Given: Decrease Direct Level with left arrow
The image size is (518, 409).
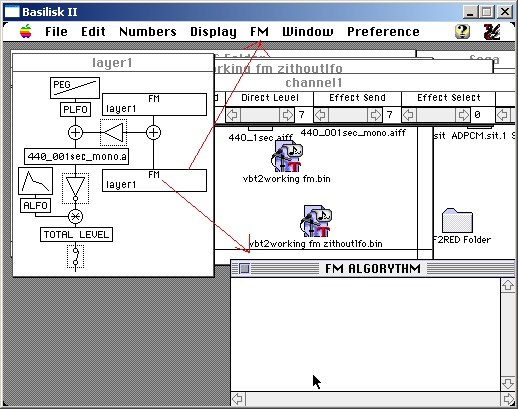Looking at the screenshot, I should (x=233, y=115).
